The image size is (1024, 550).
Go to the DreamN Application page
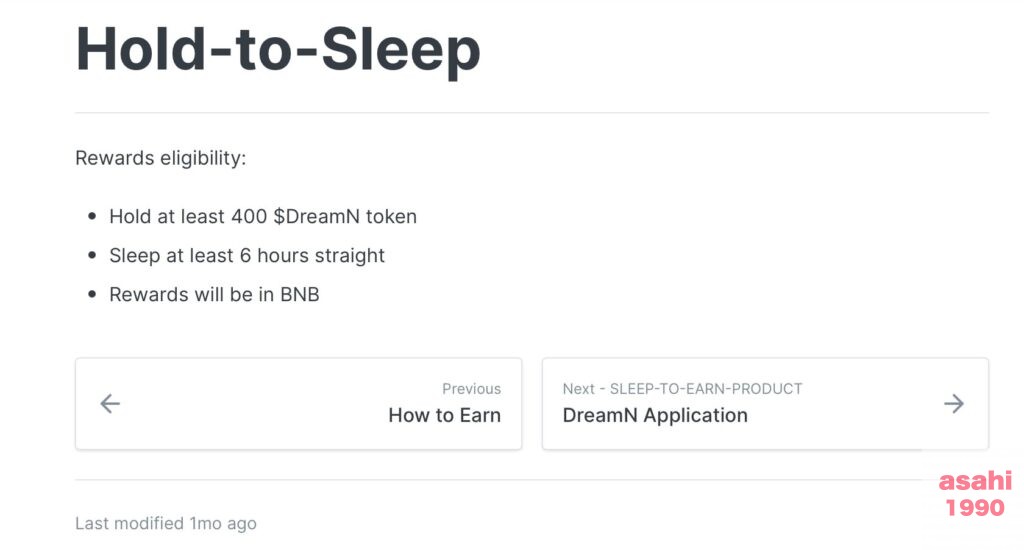pos(655,415)
